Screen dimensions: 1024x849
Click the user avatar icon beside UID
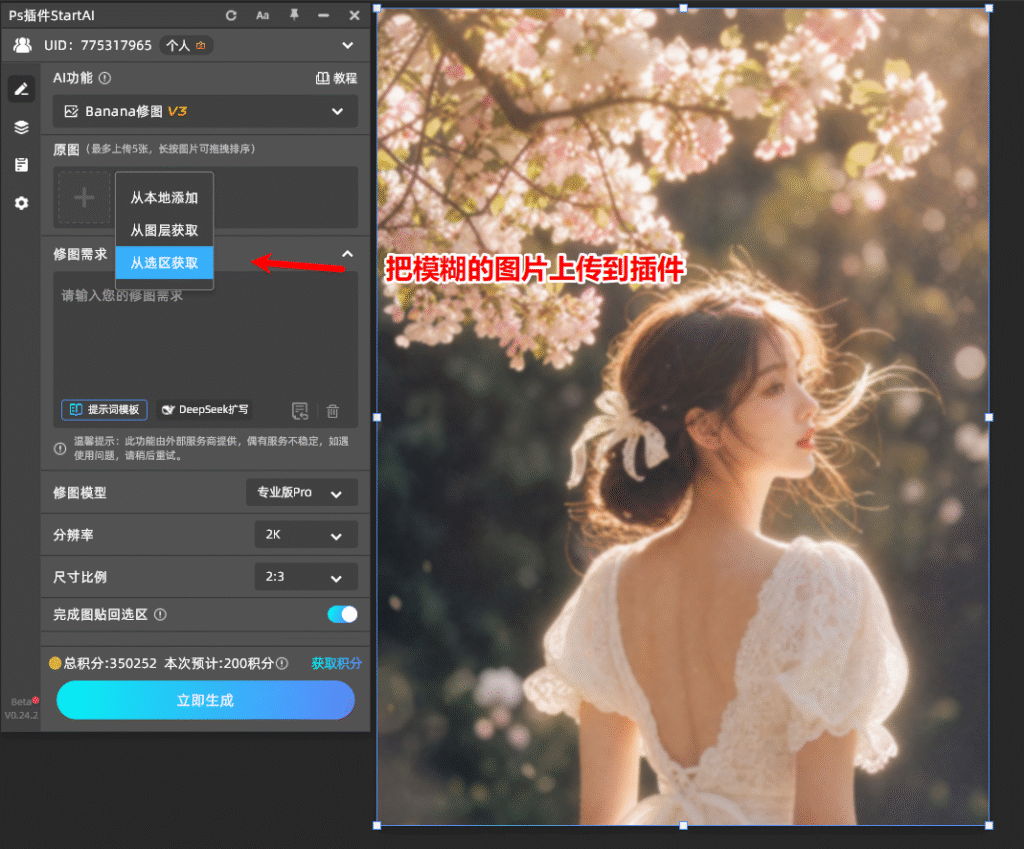click(22, 45)
